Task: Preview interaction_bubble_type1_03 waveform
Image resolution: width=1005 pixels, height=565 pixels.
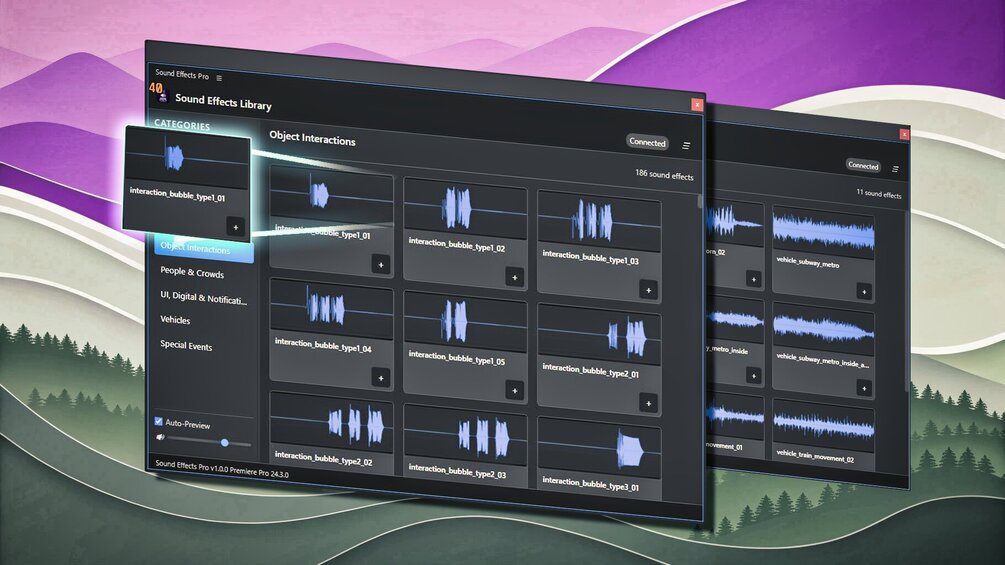Action: (599, 220)
